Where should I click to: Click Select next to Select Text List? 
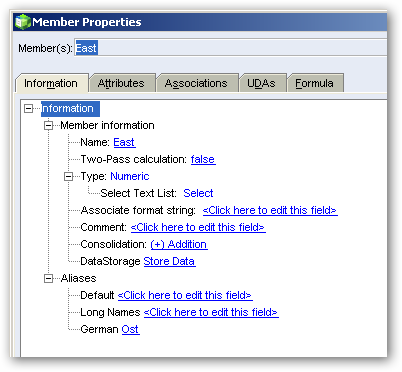(x=198, y=194)
